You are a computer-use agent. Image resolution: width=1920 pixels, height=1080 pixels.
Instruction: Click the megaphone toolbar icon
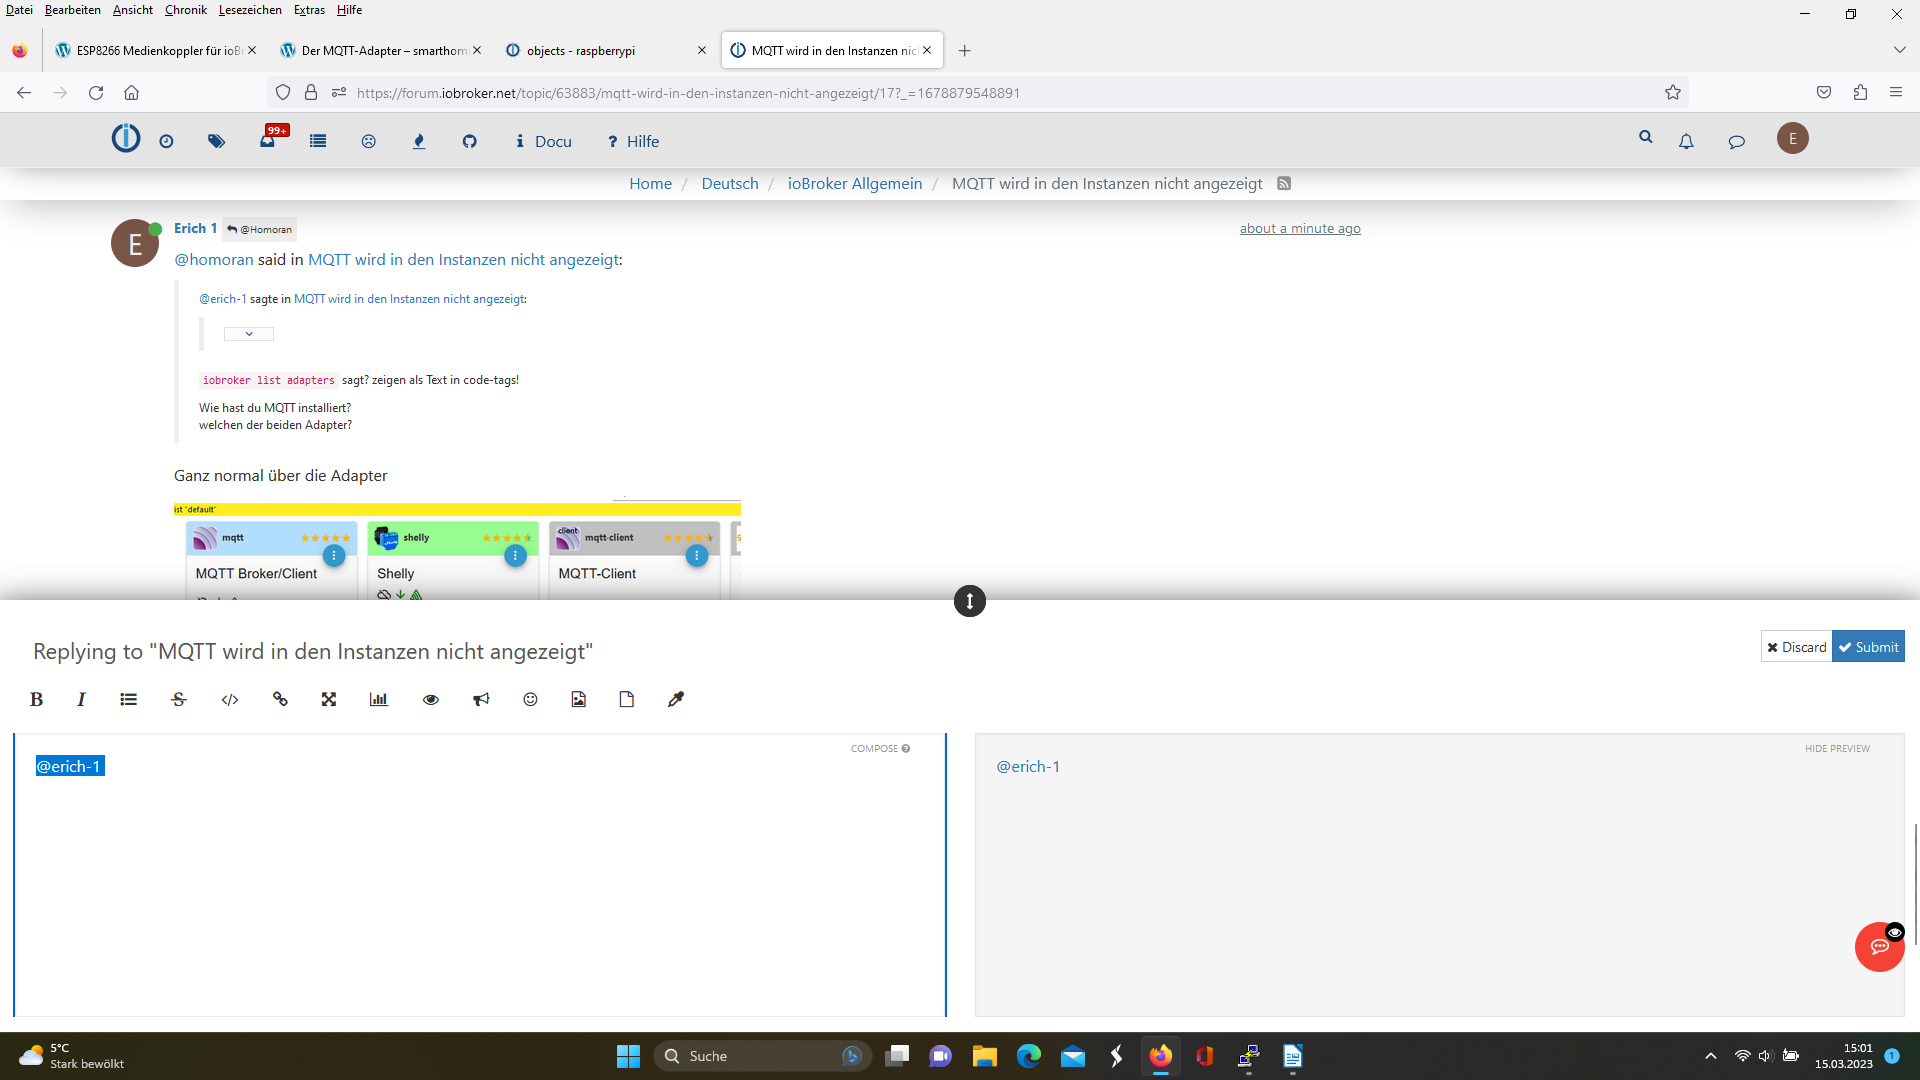click(481, 700)
